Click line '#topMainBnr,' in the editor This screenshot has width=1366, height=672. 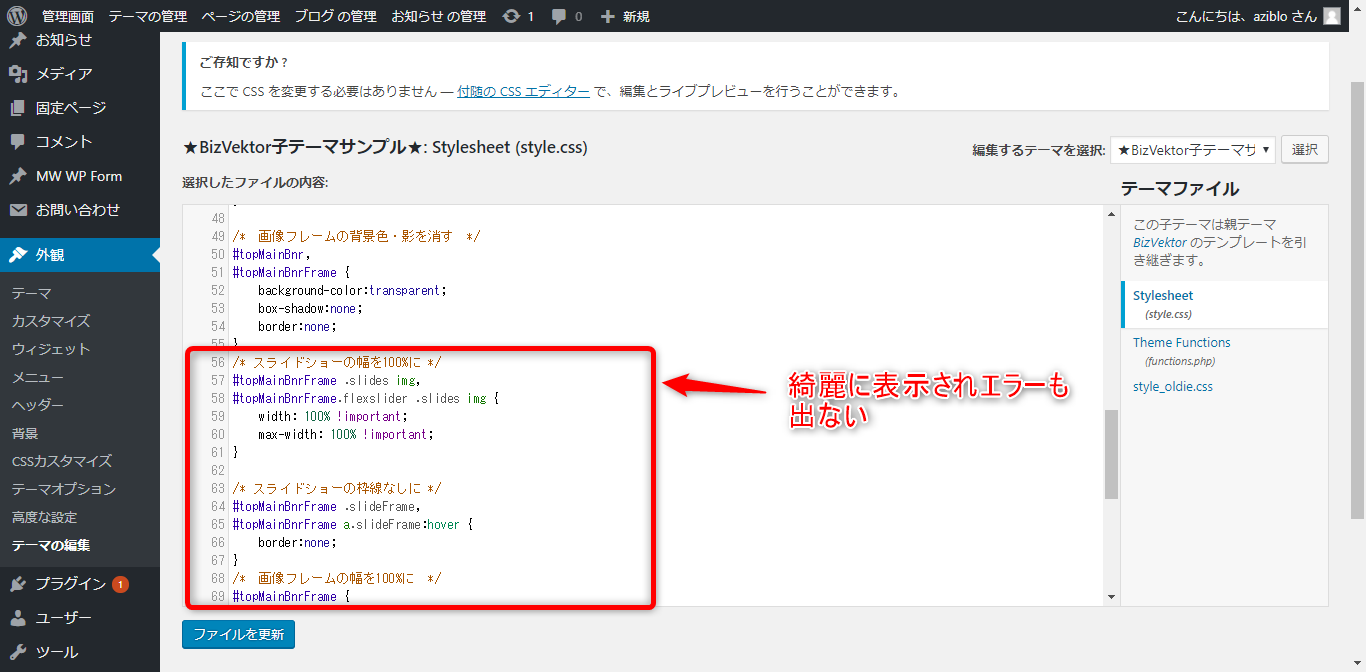pos(271,254)
